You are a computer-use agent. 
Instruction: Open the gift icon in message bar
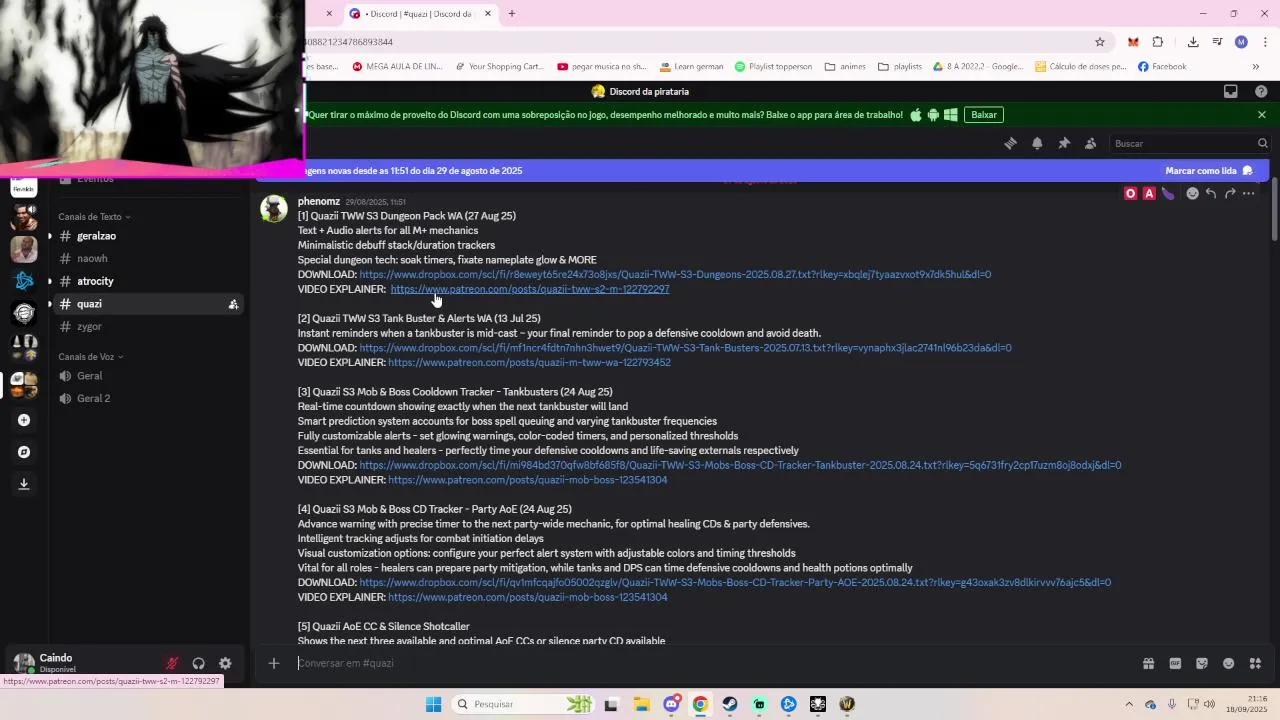[x=1148, y=663]
